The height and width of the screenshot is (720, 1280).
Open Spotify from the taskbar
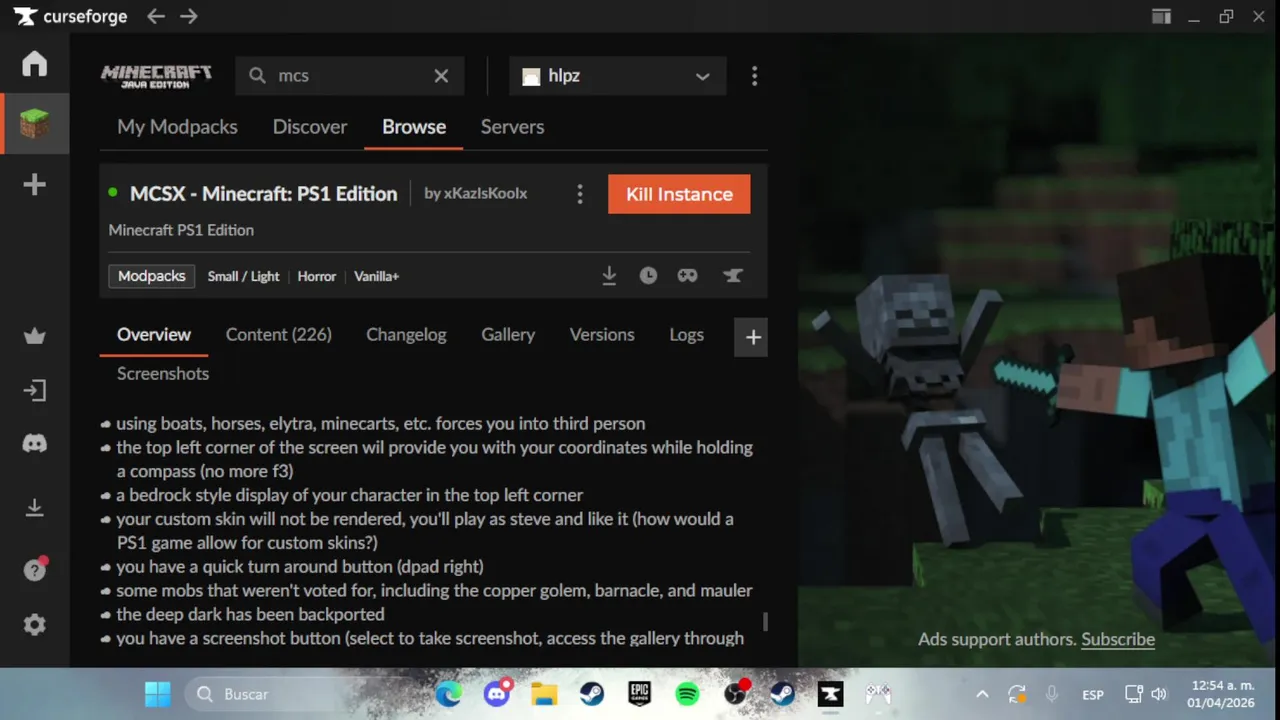[x=687, y=694]
